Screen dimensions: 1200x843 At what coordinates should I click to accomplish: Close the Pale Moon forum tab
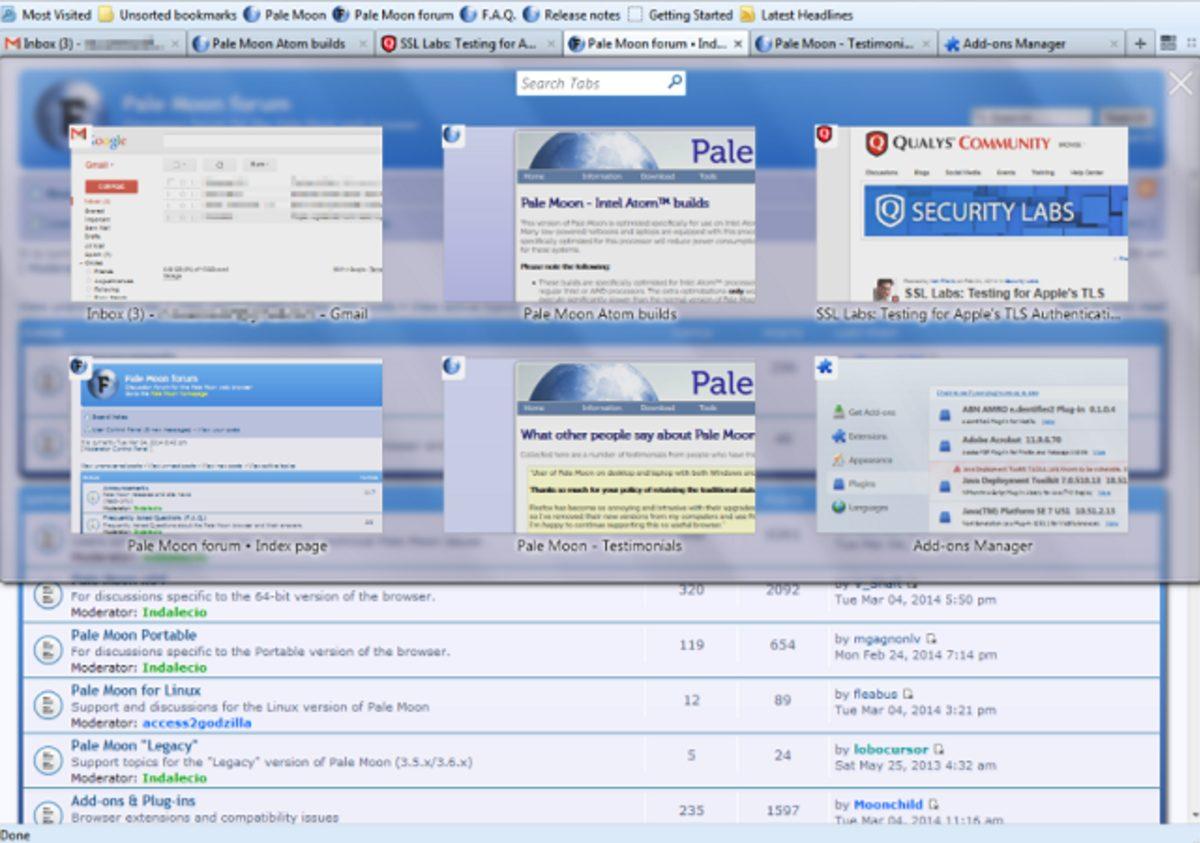coord(739,44)
